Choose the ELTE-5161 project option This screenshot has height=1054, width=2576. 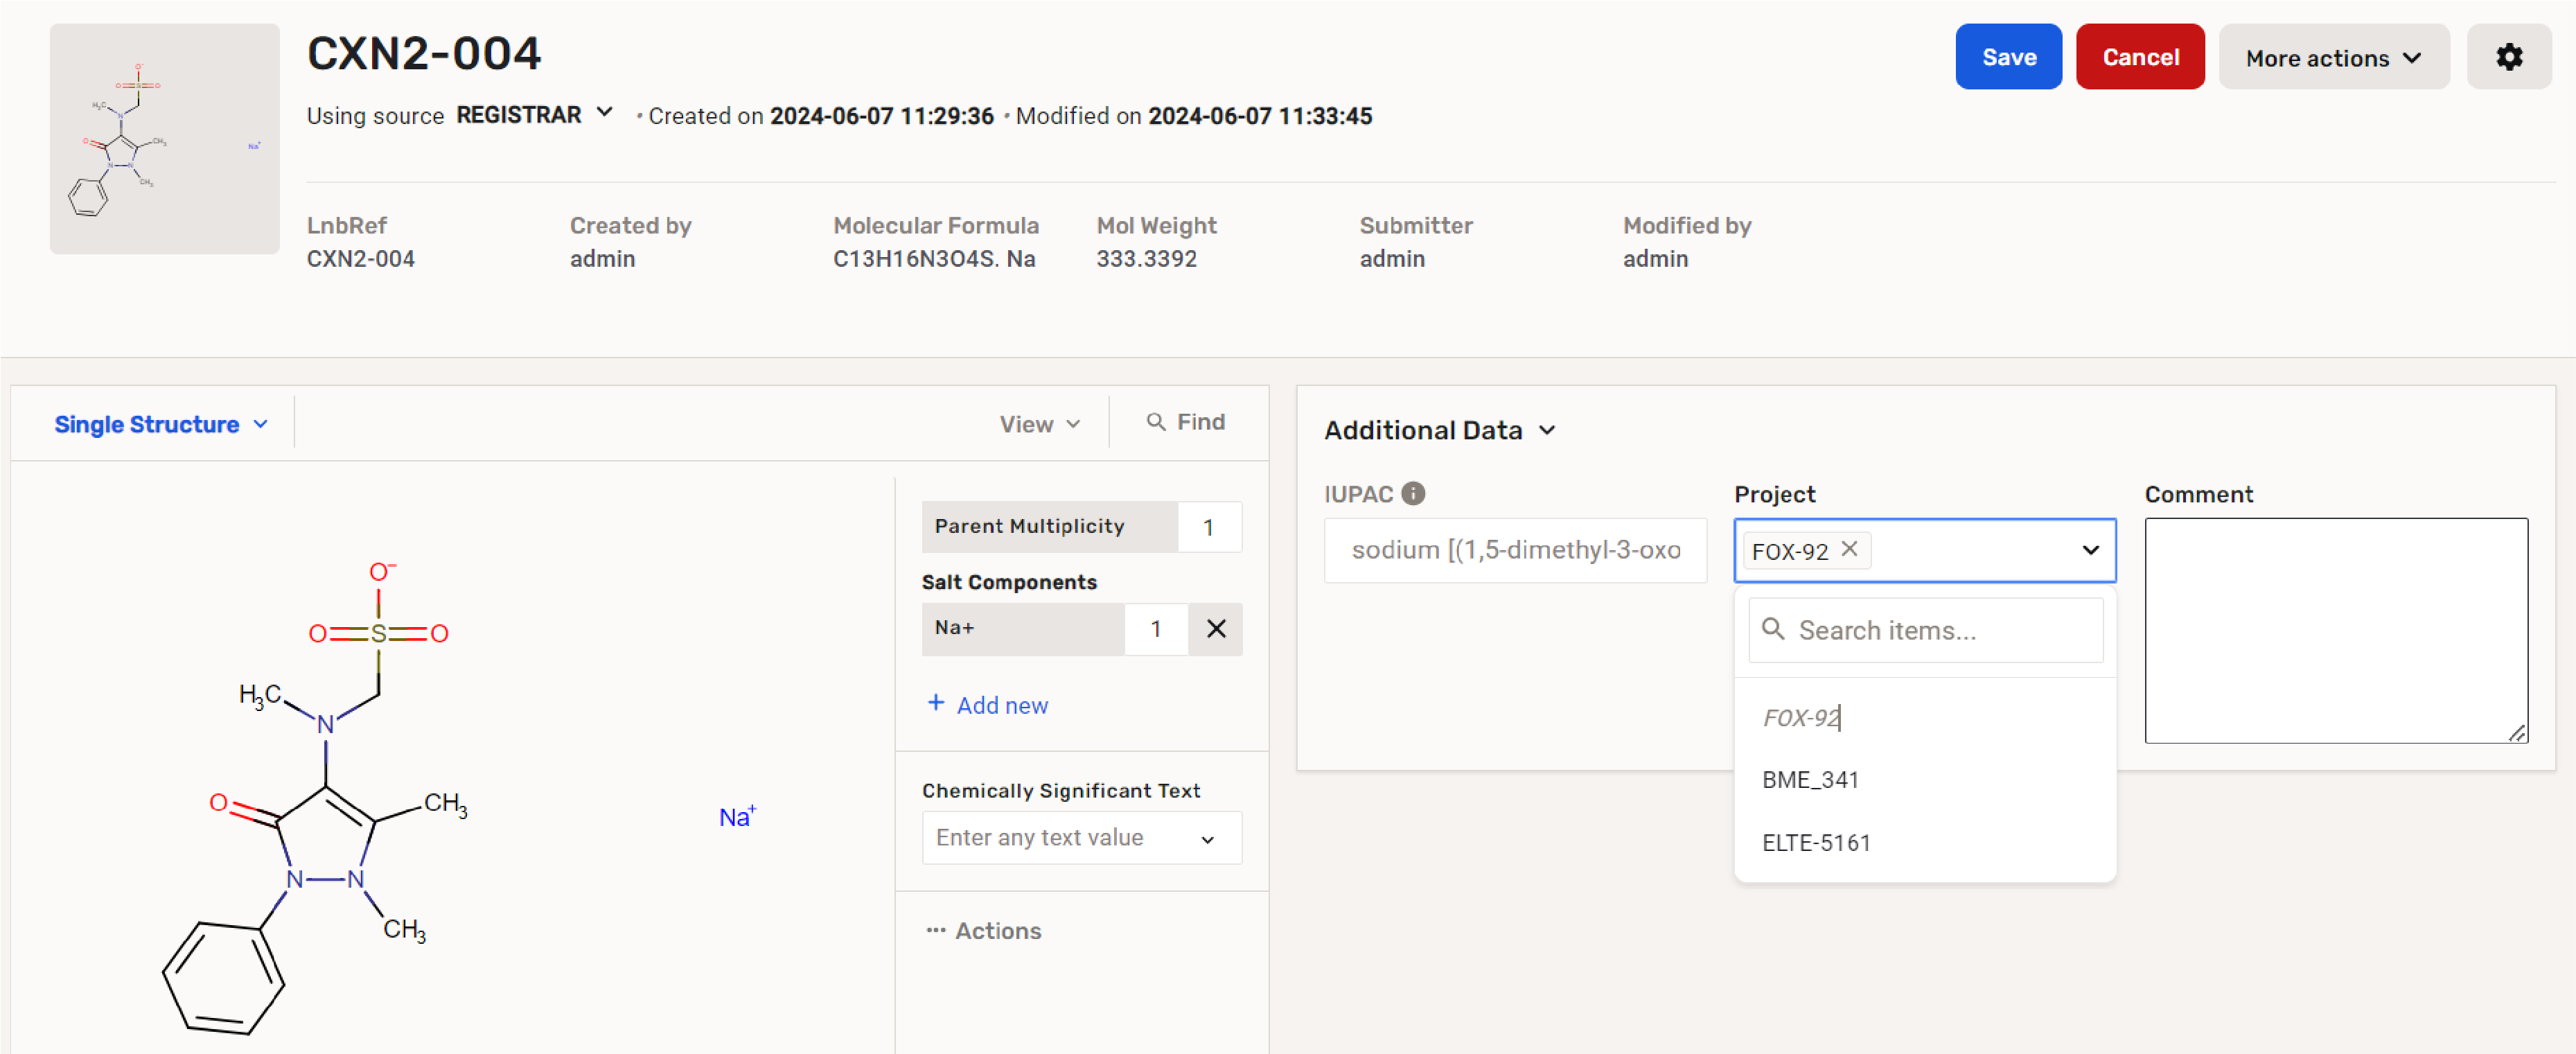[1815, 842]
